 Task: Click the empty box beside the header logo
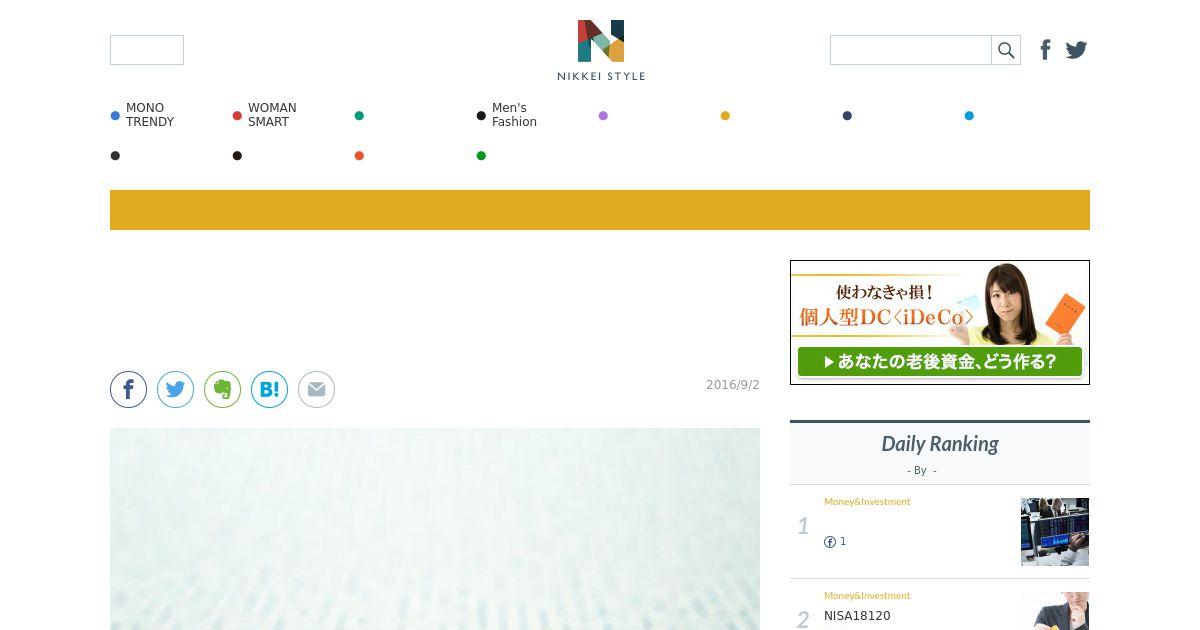pos(147,50)
